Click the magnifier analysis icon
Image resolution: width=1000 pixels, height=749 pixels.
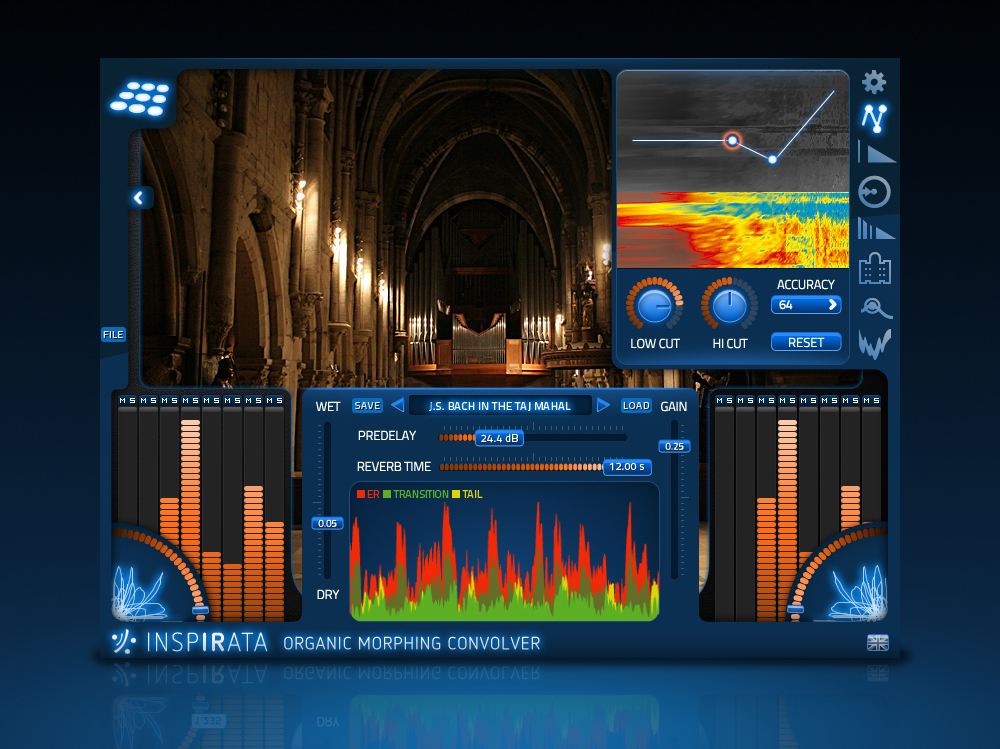pyautogui.click(x=876, y=308)
